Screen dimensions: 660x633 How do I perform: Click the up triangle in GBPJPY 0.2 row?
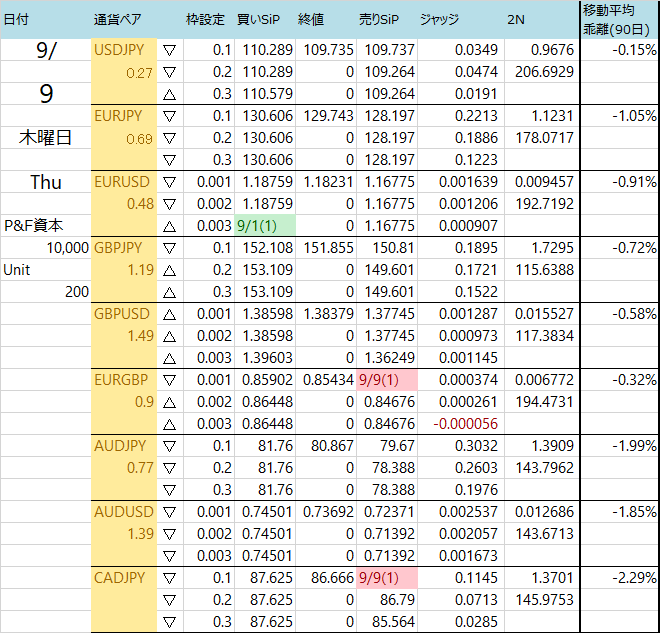(x=169, y=270)
